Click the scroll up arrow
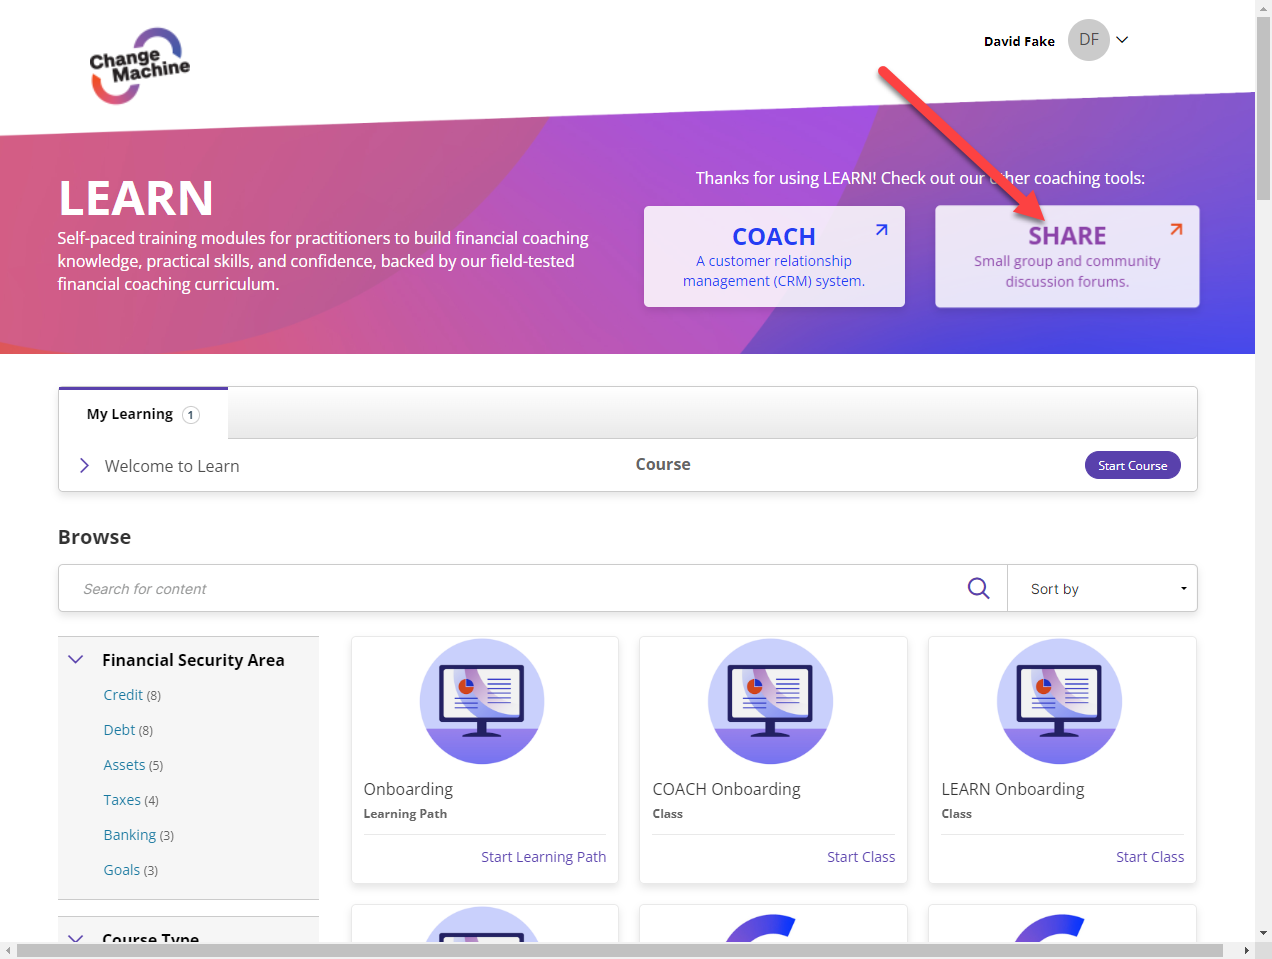Image resolution: width=1272 pixels, height=959 pixels. point(1263,8)
